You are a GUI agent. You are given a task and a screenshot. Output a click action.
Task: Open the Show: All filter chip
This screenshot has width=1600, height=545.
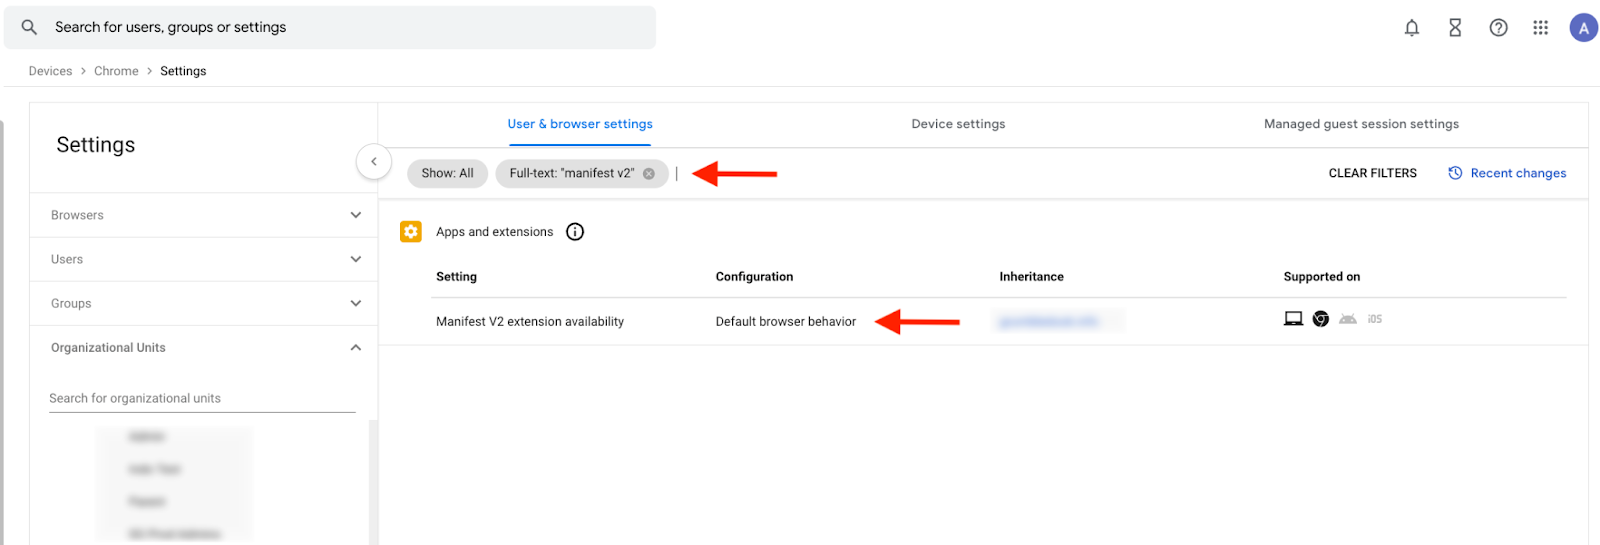click(447, 173)
